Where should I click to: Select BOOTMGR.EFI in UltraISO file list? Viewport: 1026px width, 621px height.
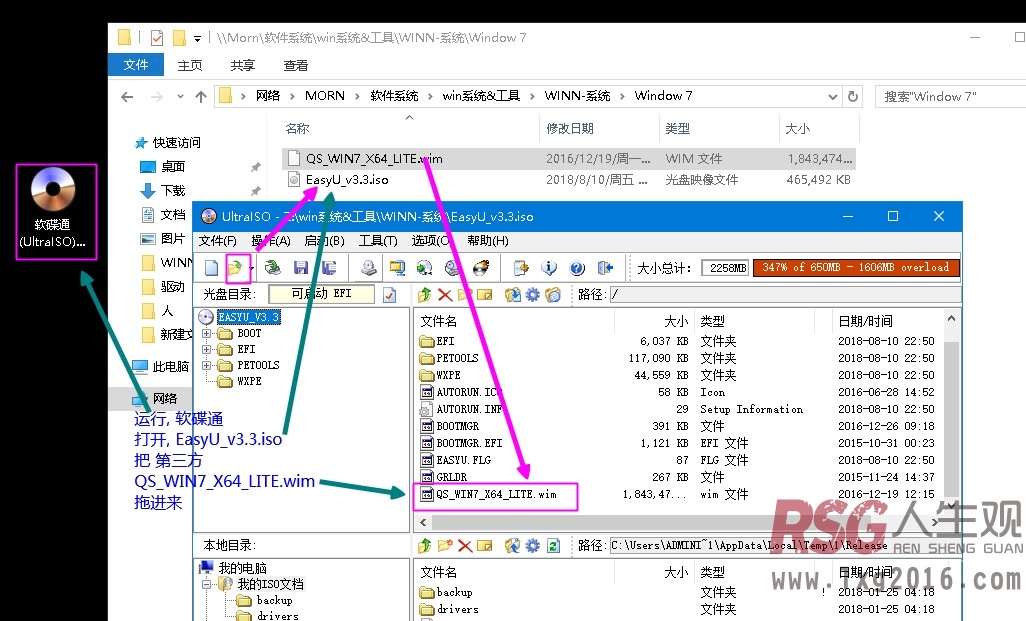(469, 443)
